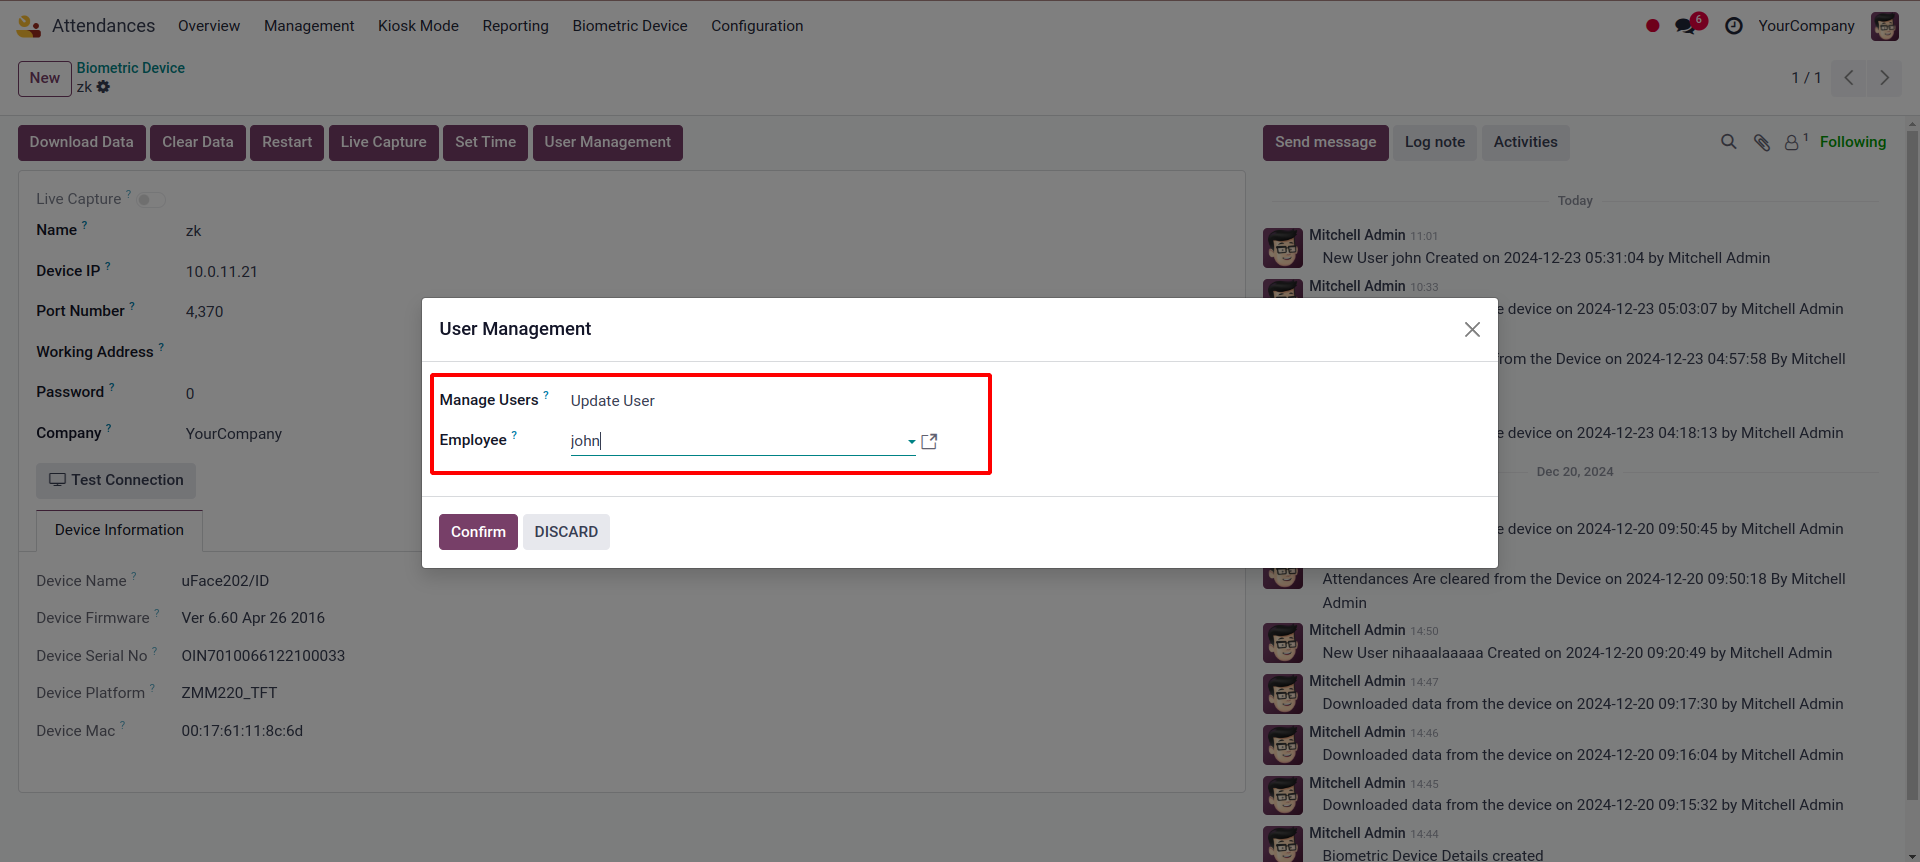Close the User Management dialog
The width and height of the screenshot is (1920, 862).
1472,329
